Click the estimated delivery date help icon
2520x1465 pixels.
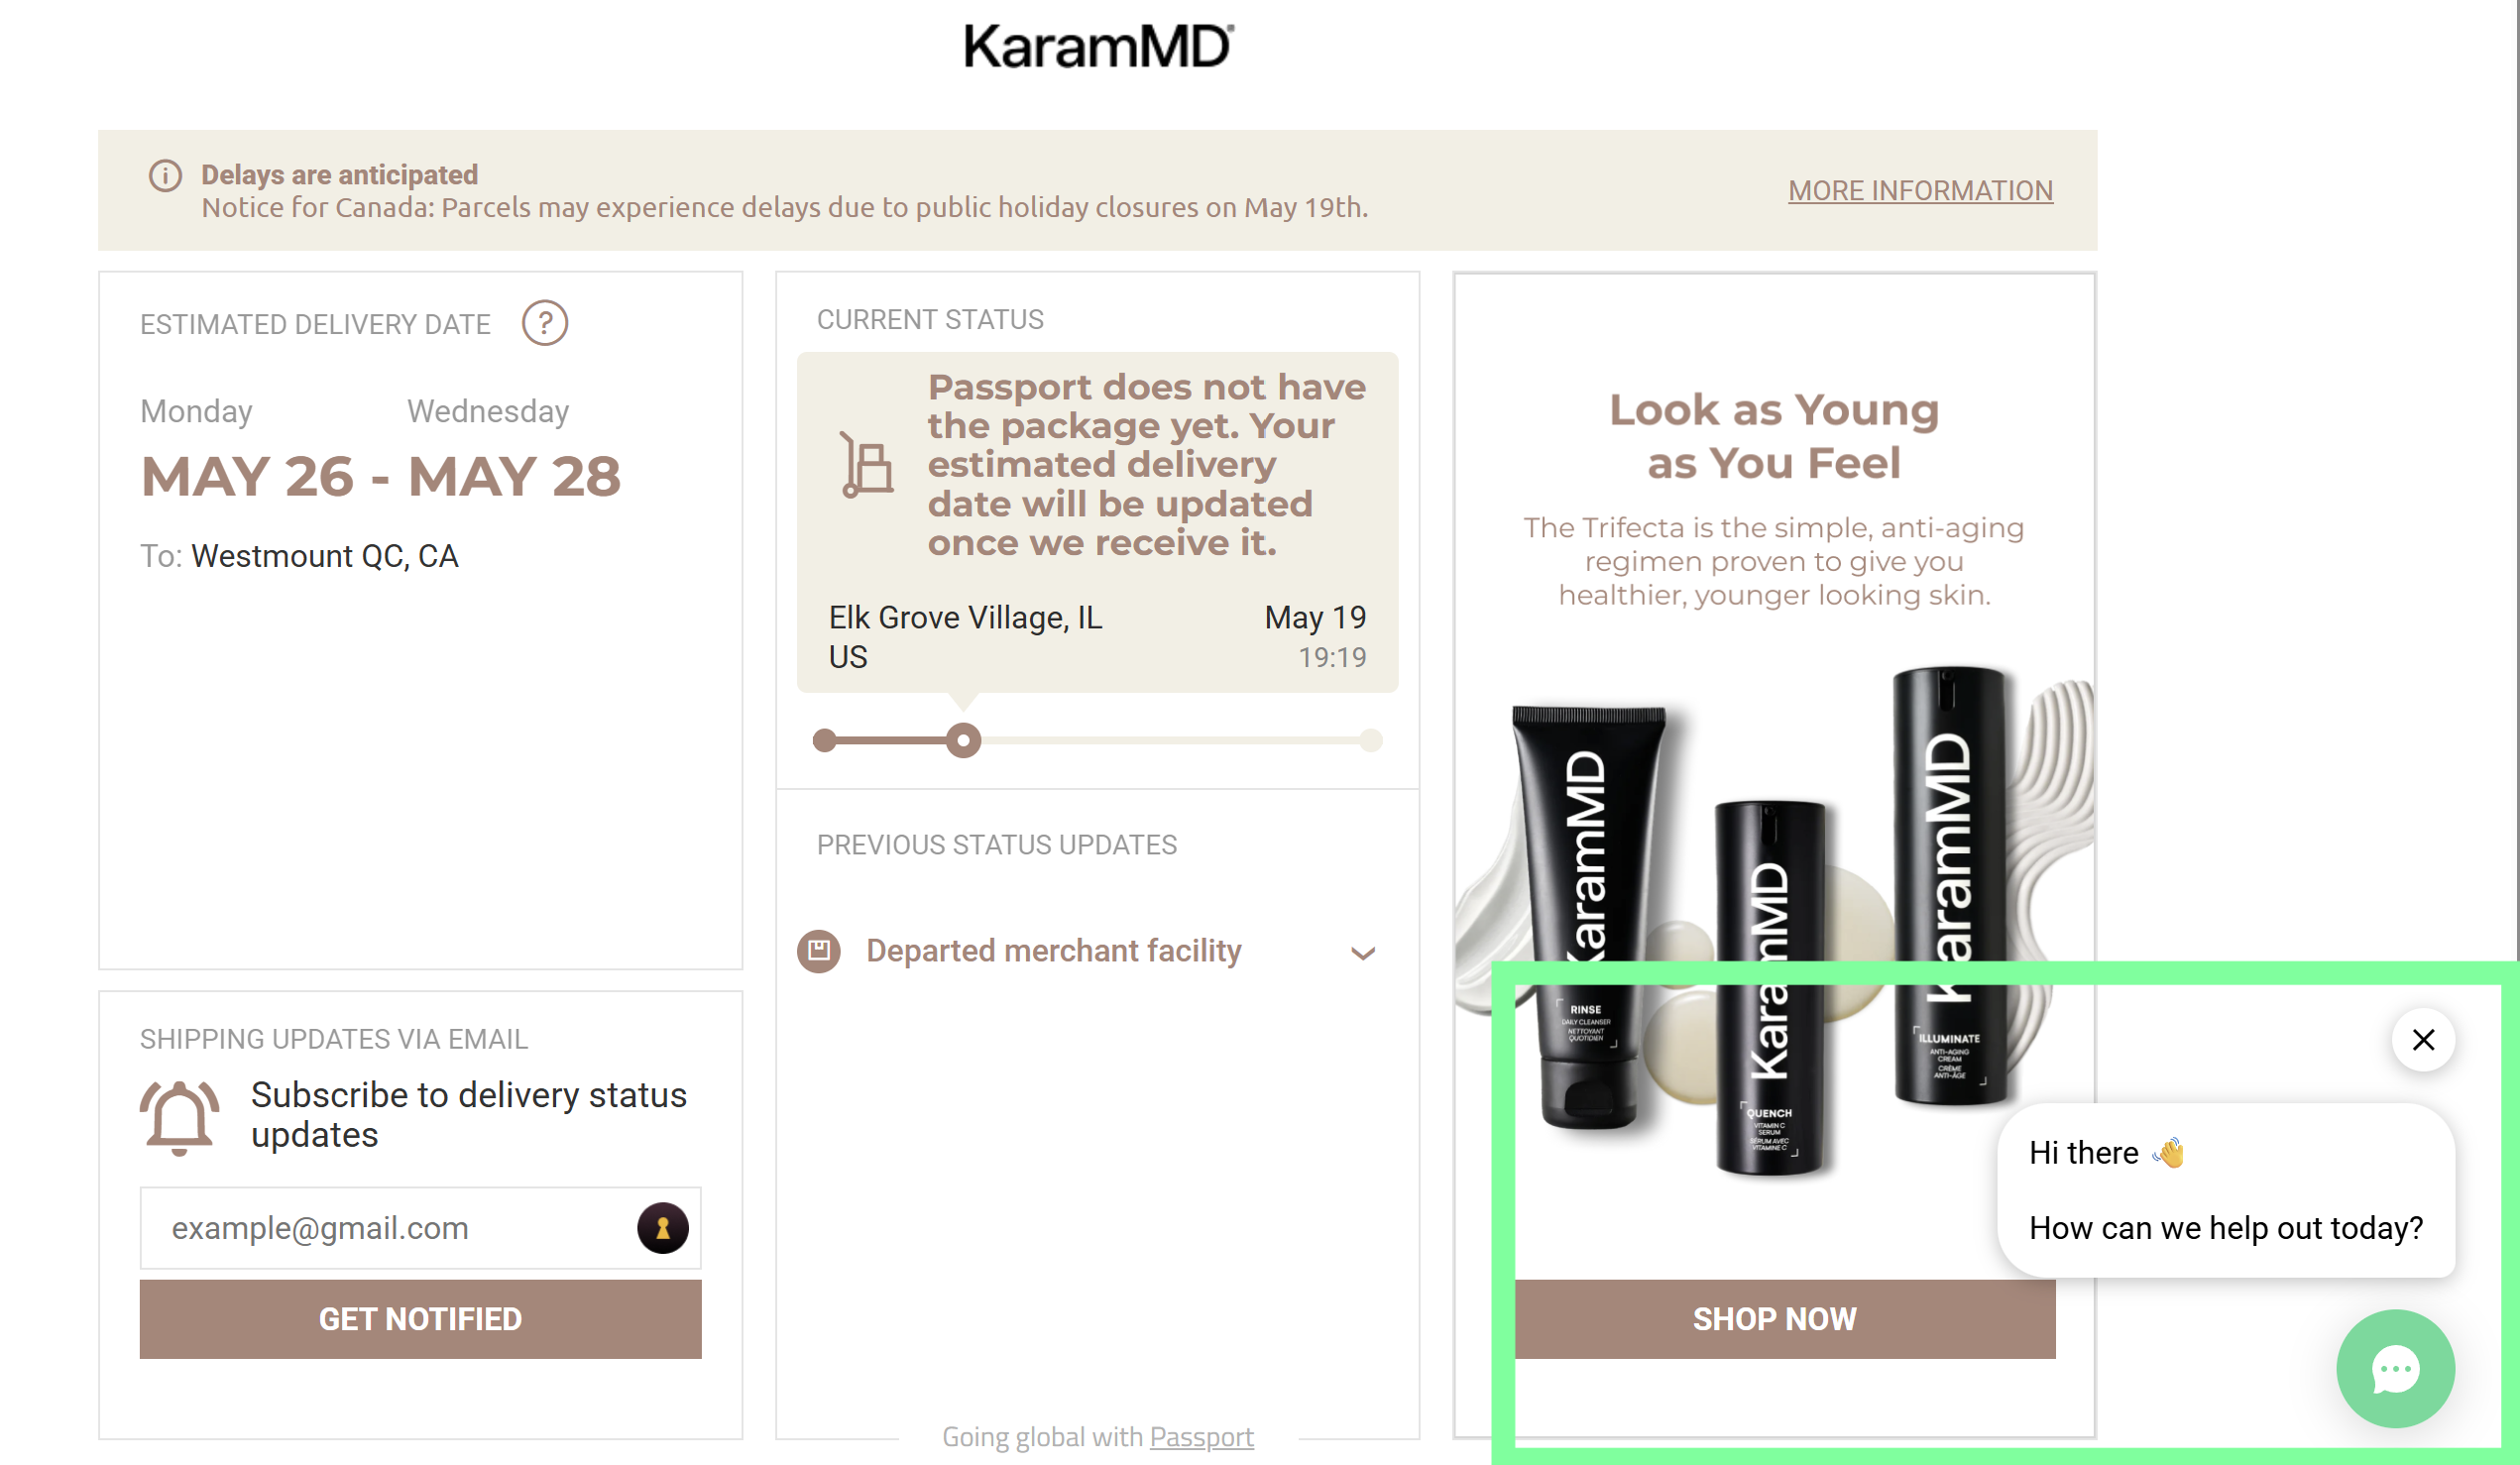(545, 323)
